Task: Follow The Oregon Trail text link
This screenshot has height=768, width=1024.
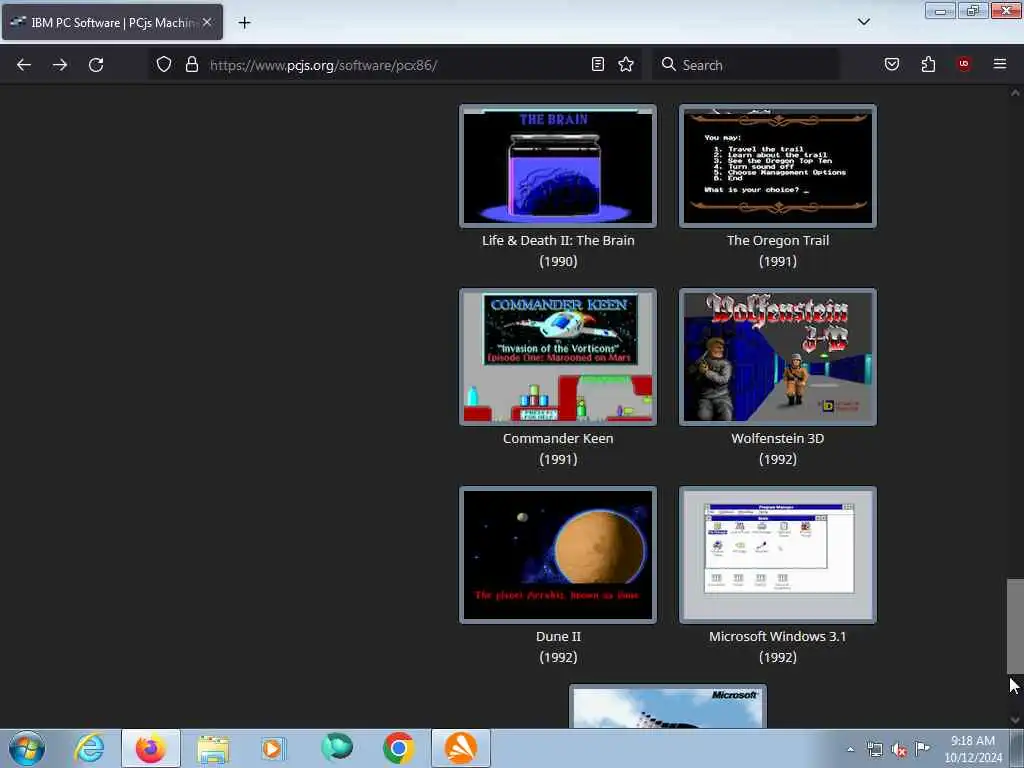Action: coord(778,240)
